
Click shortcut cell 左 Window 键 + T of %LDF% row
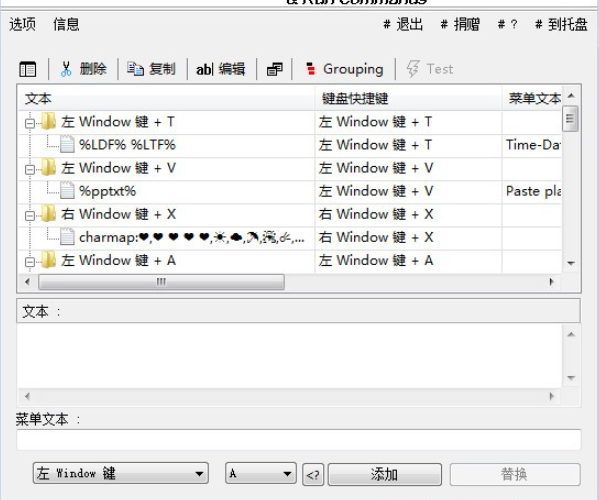pyautogui.click(x=408, y=145)
